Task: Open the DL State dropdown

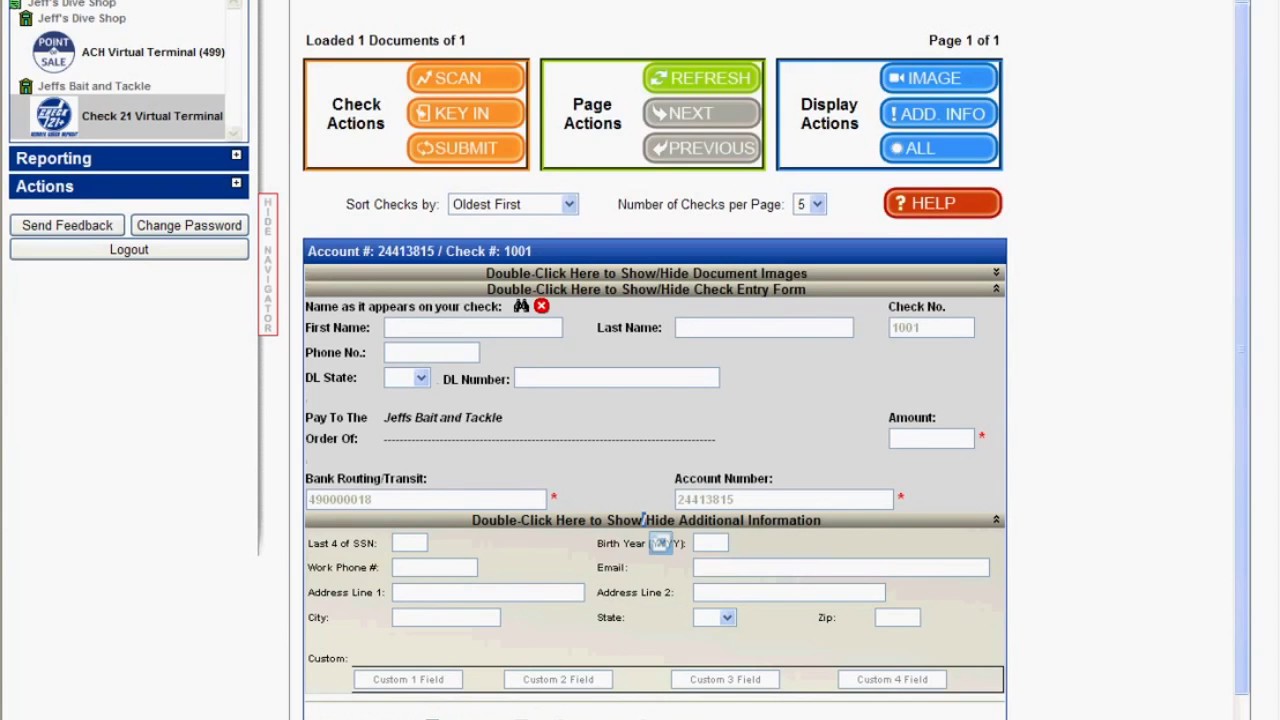Action: coord(407,378)
